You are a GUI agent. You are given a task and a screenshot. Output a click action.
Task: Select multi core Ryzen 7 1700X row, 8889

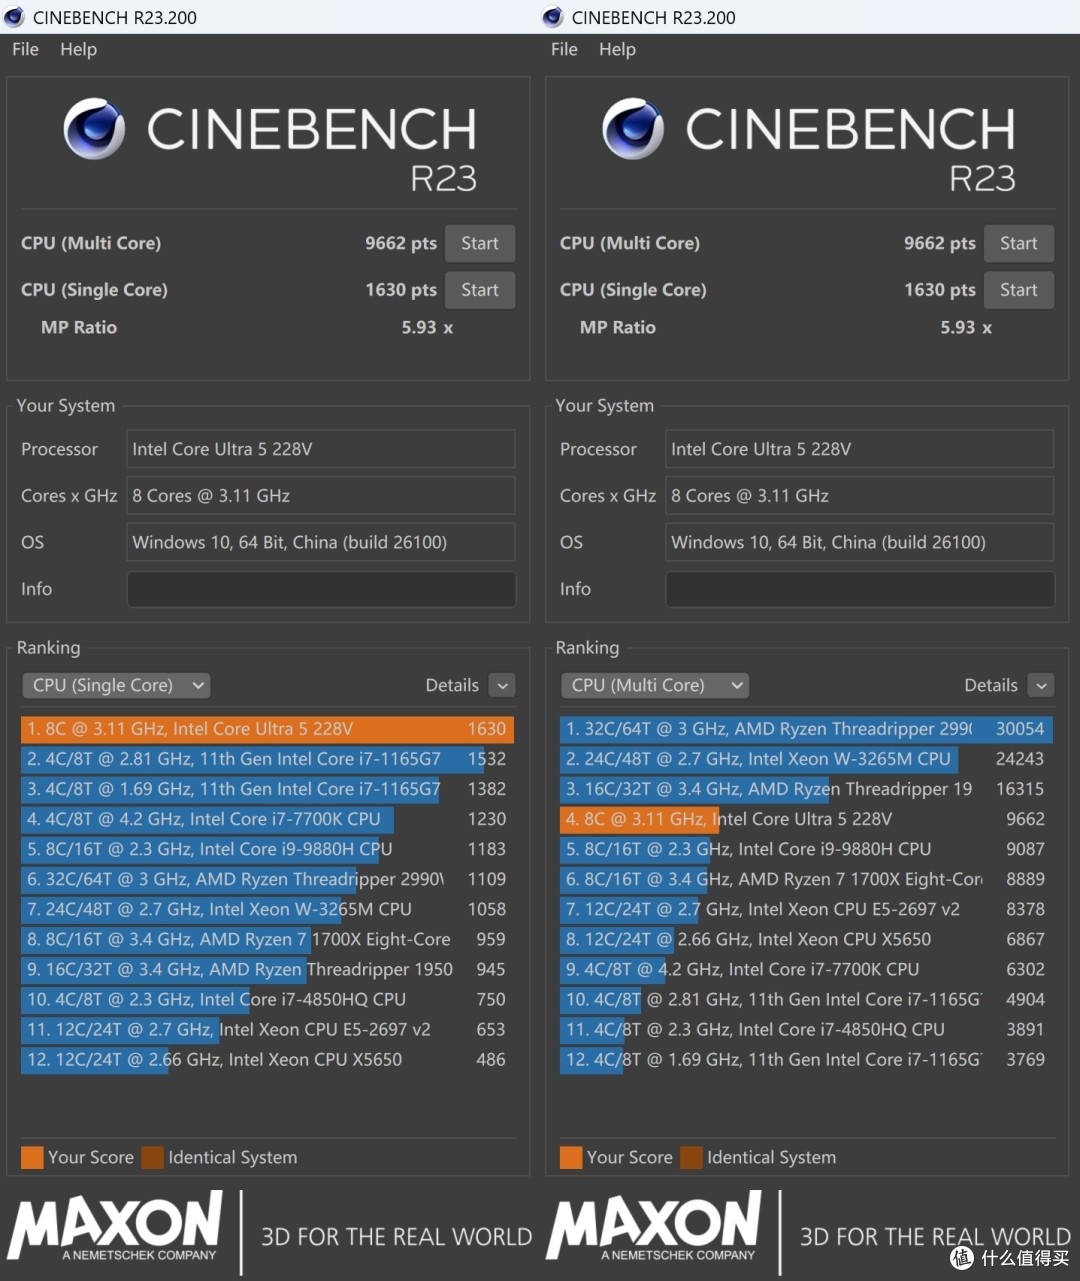(806, 879)
